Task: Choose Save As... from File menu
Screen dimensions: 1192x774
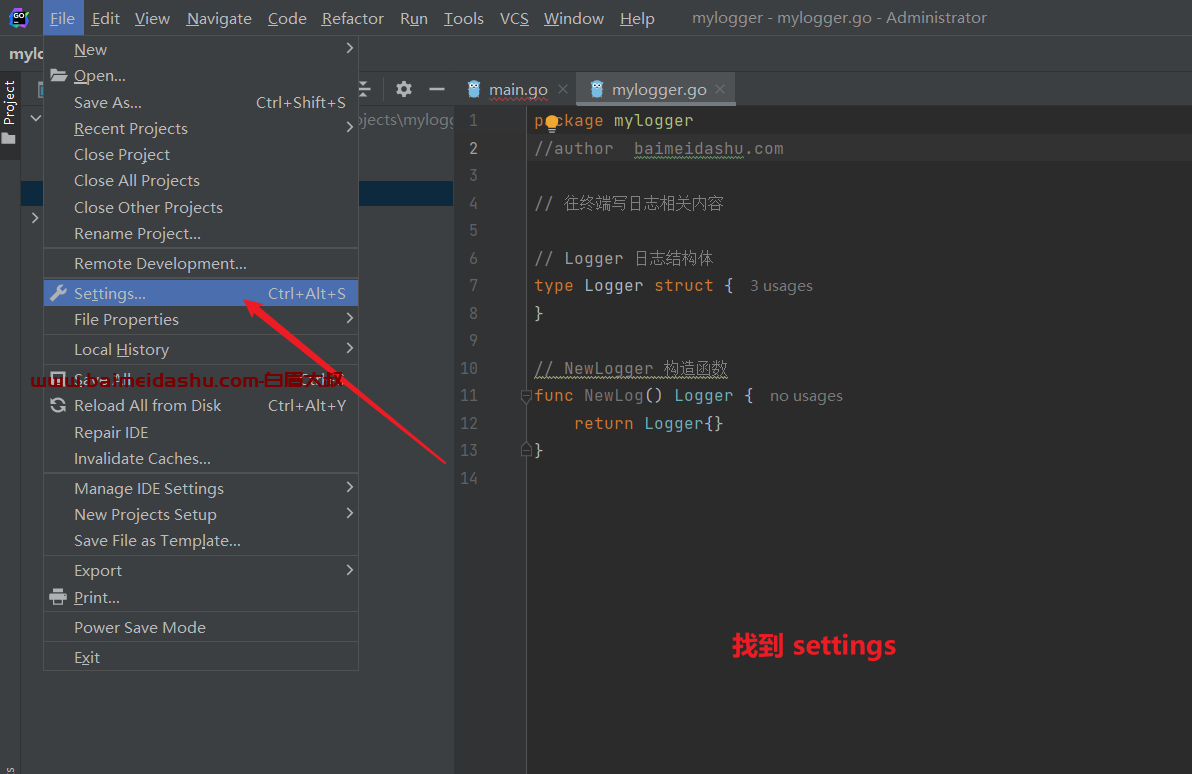Action: tap(201, 103)
